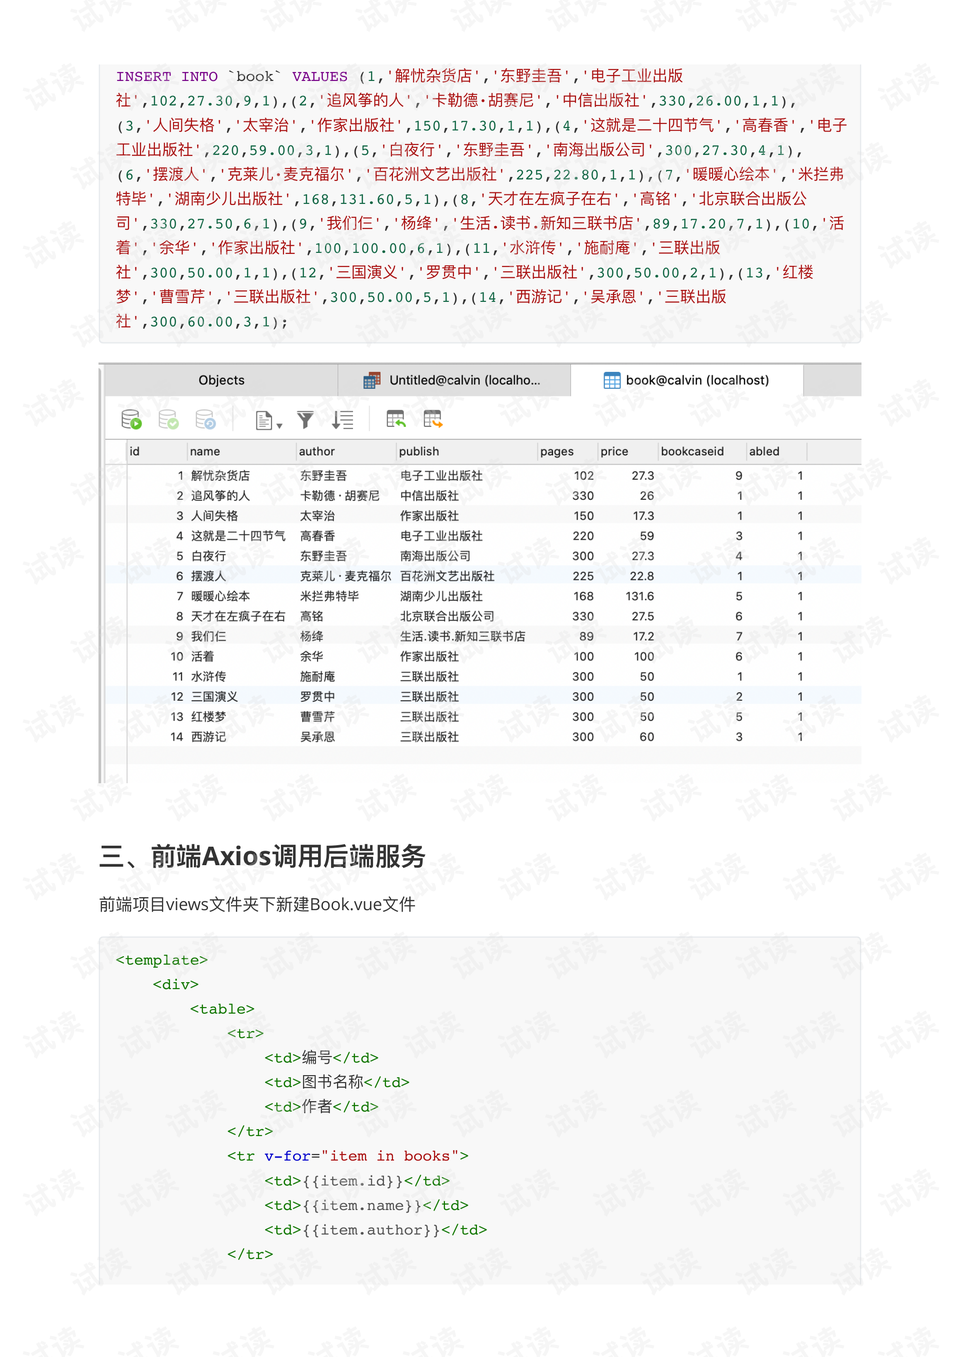Click author cell 余华

311,656
